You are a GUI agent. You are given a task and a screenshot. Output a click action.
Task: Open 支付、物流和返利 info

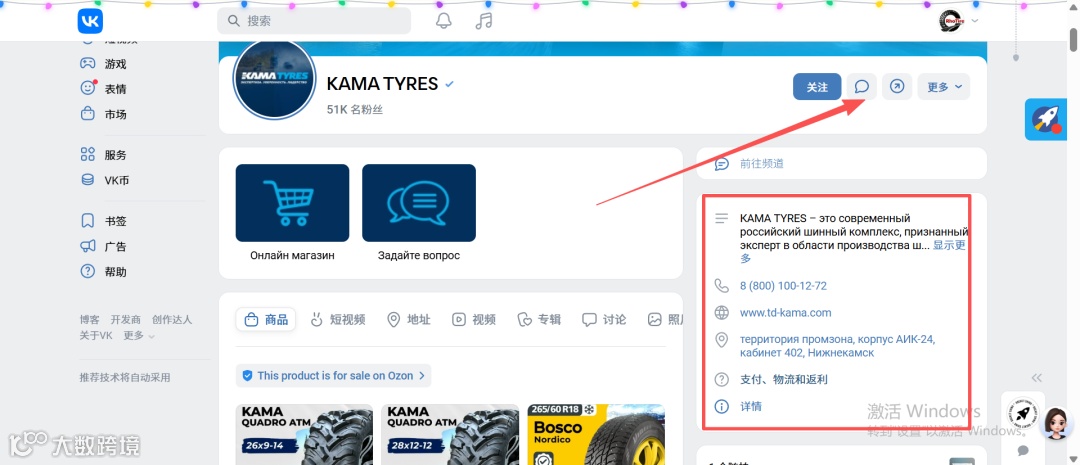point(784,380)
